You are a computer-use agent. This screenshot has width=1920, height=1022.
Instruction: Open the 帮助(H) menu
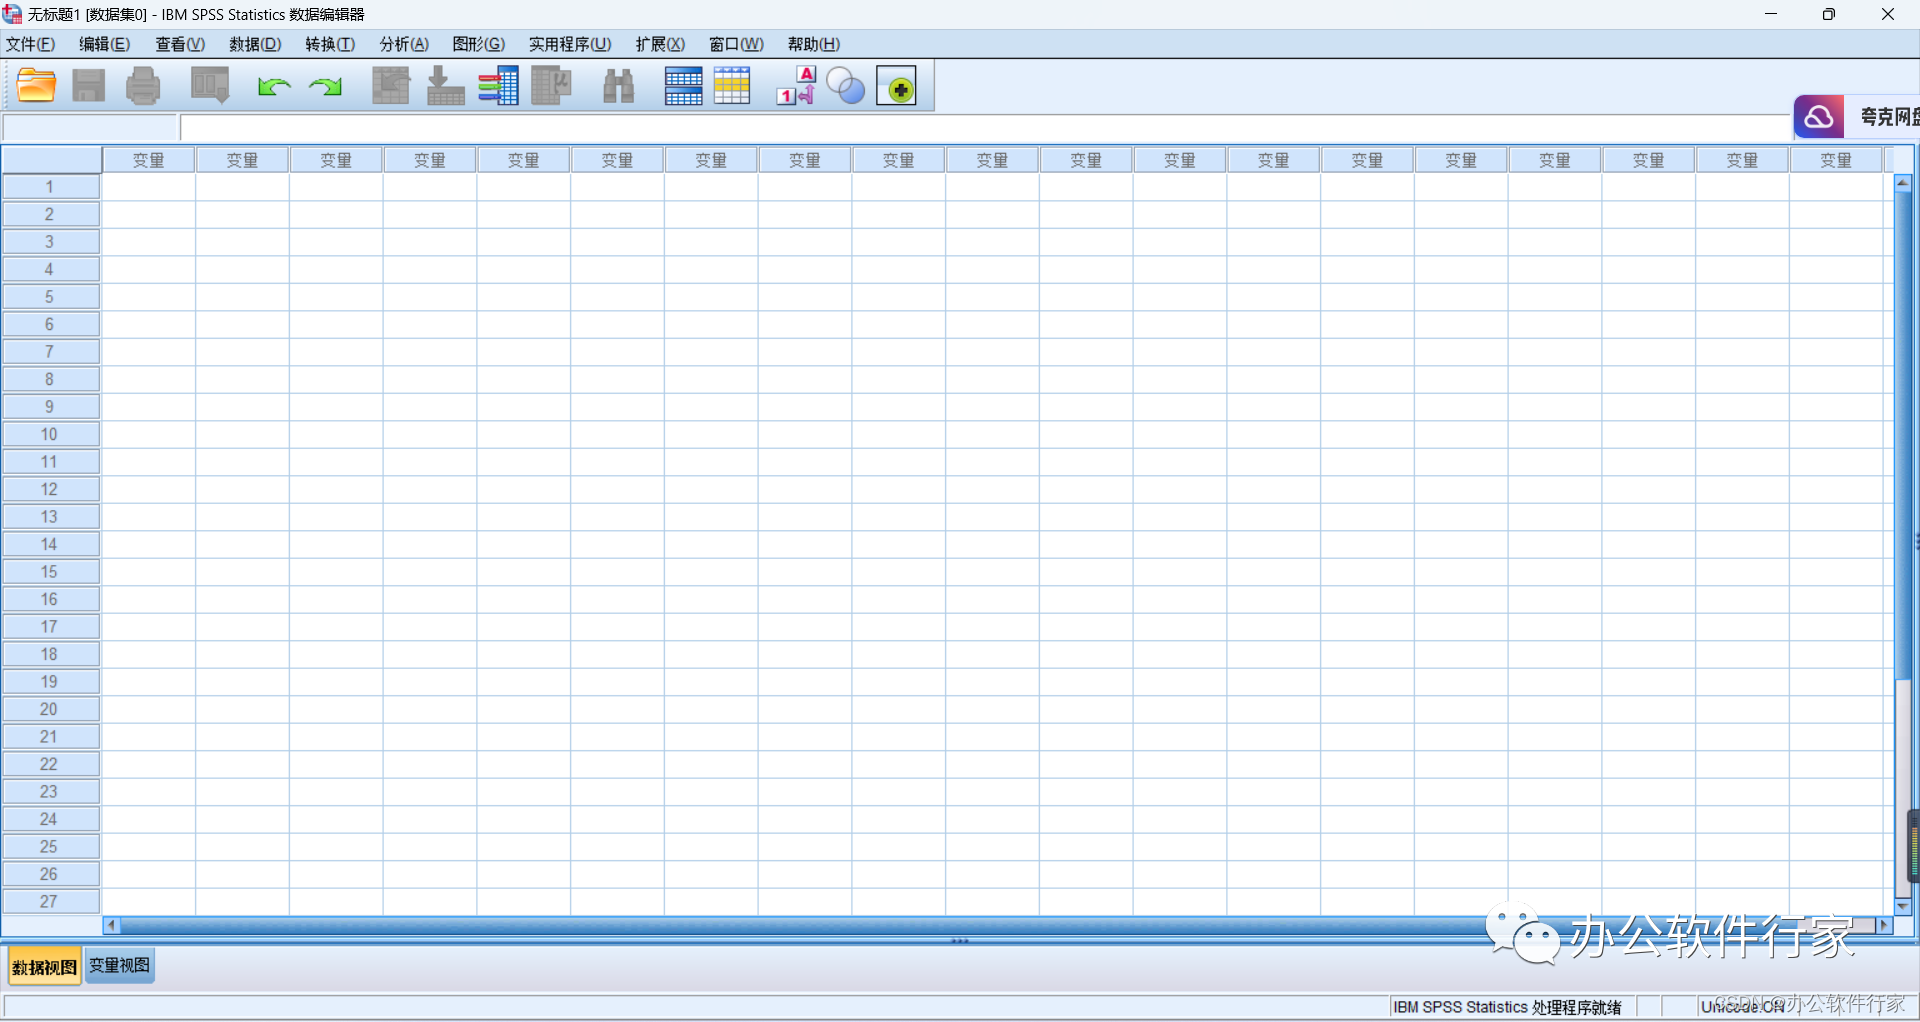click(814, 44)
